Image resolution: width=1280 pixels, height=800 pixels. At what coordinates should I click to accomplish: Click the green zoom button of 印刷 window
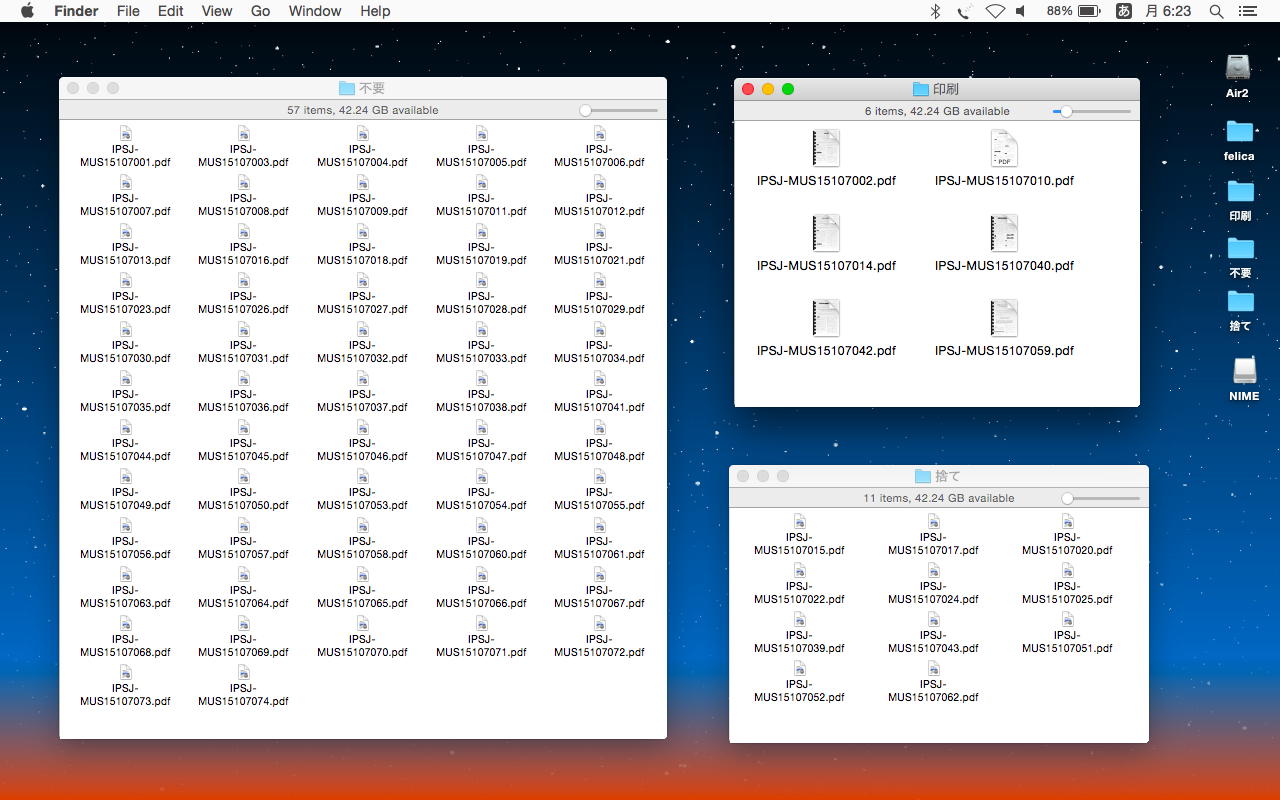pyautogui.click(x=788, y=89)
